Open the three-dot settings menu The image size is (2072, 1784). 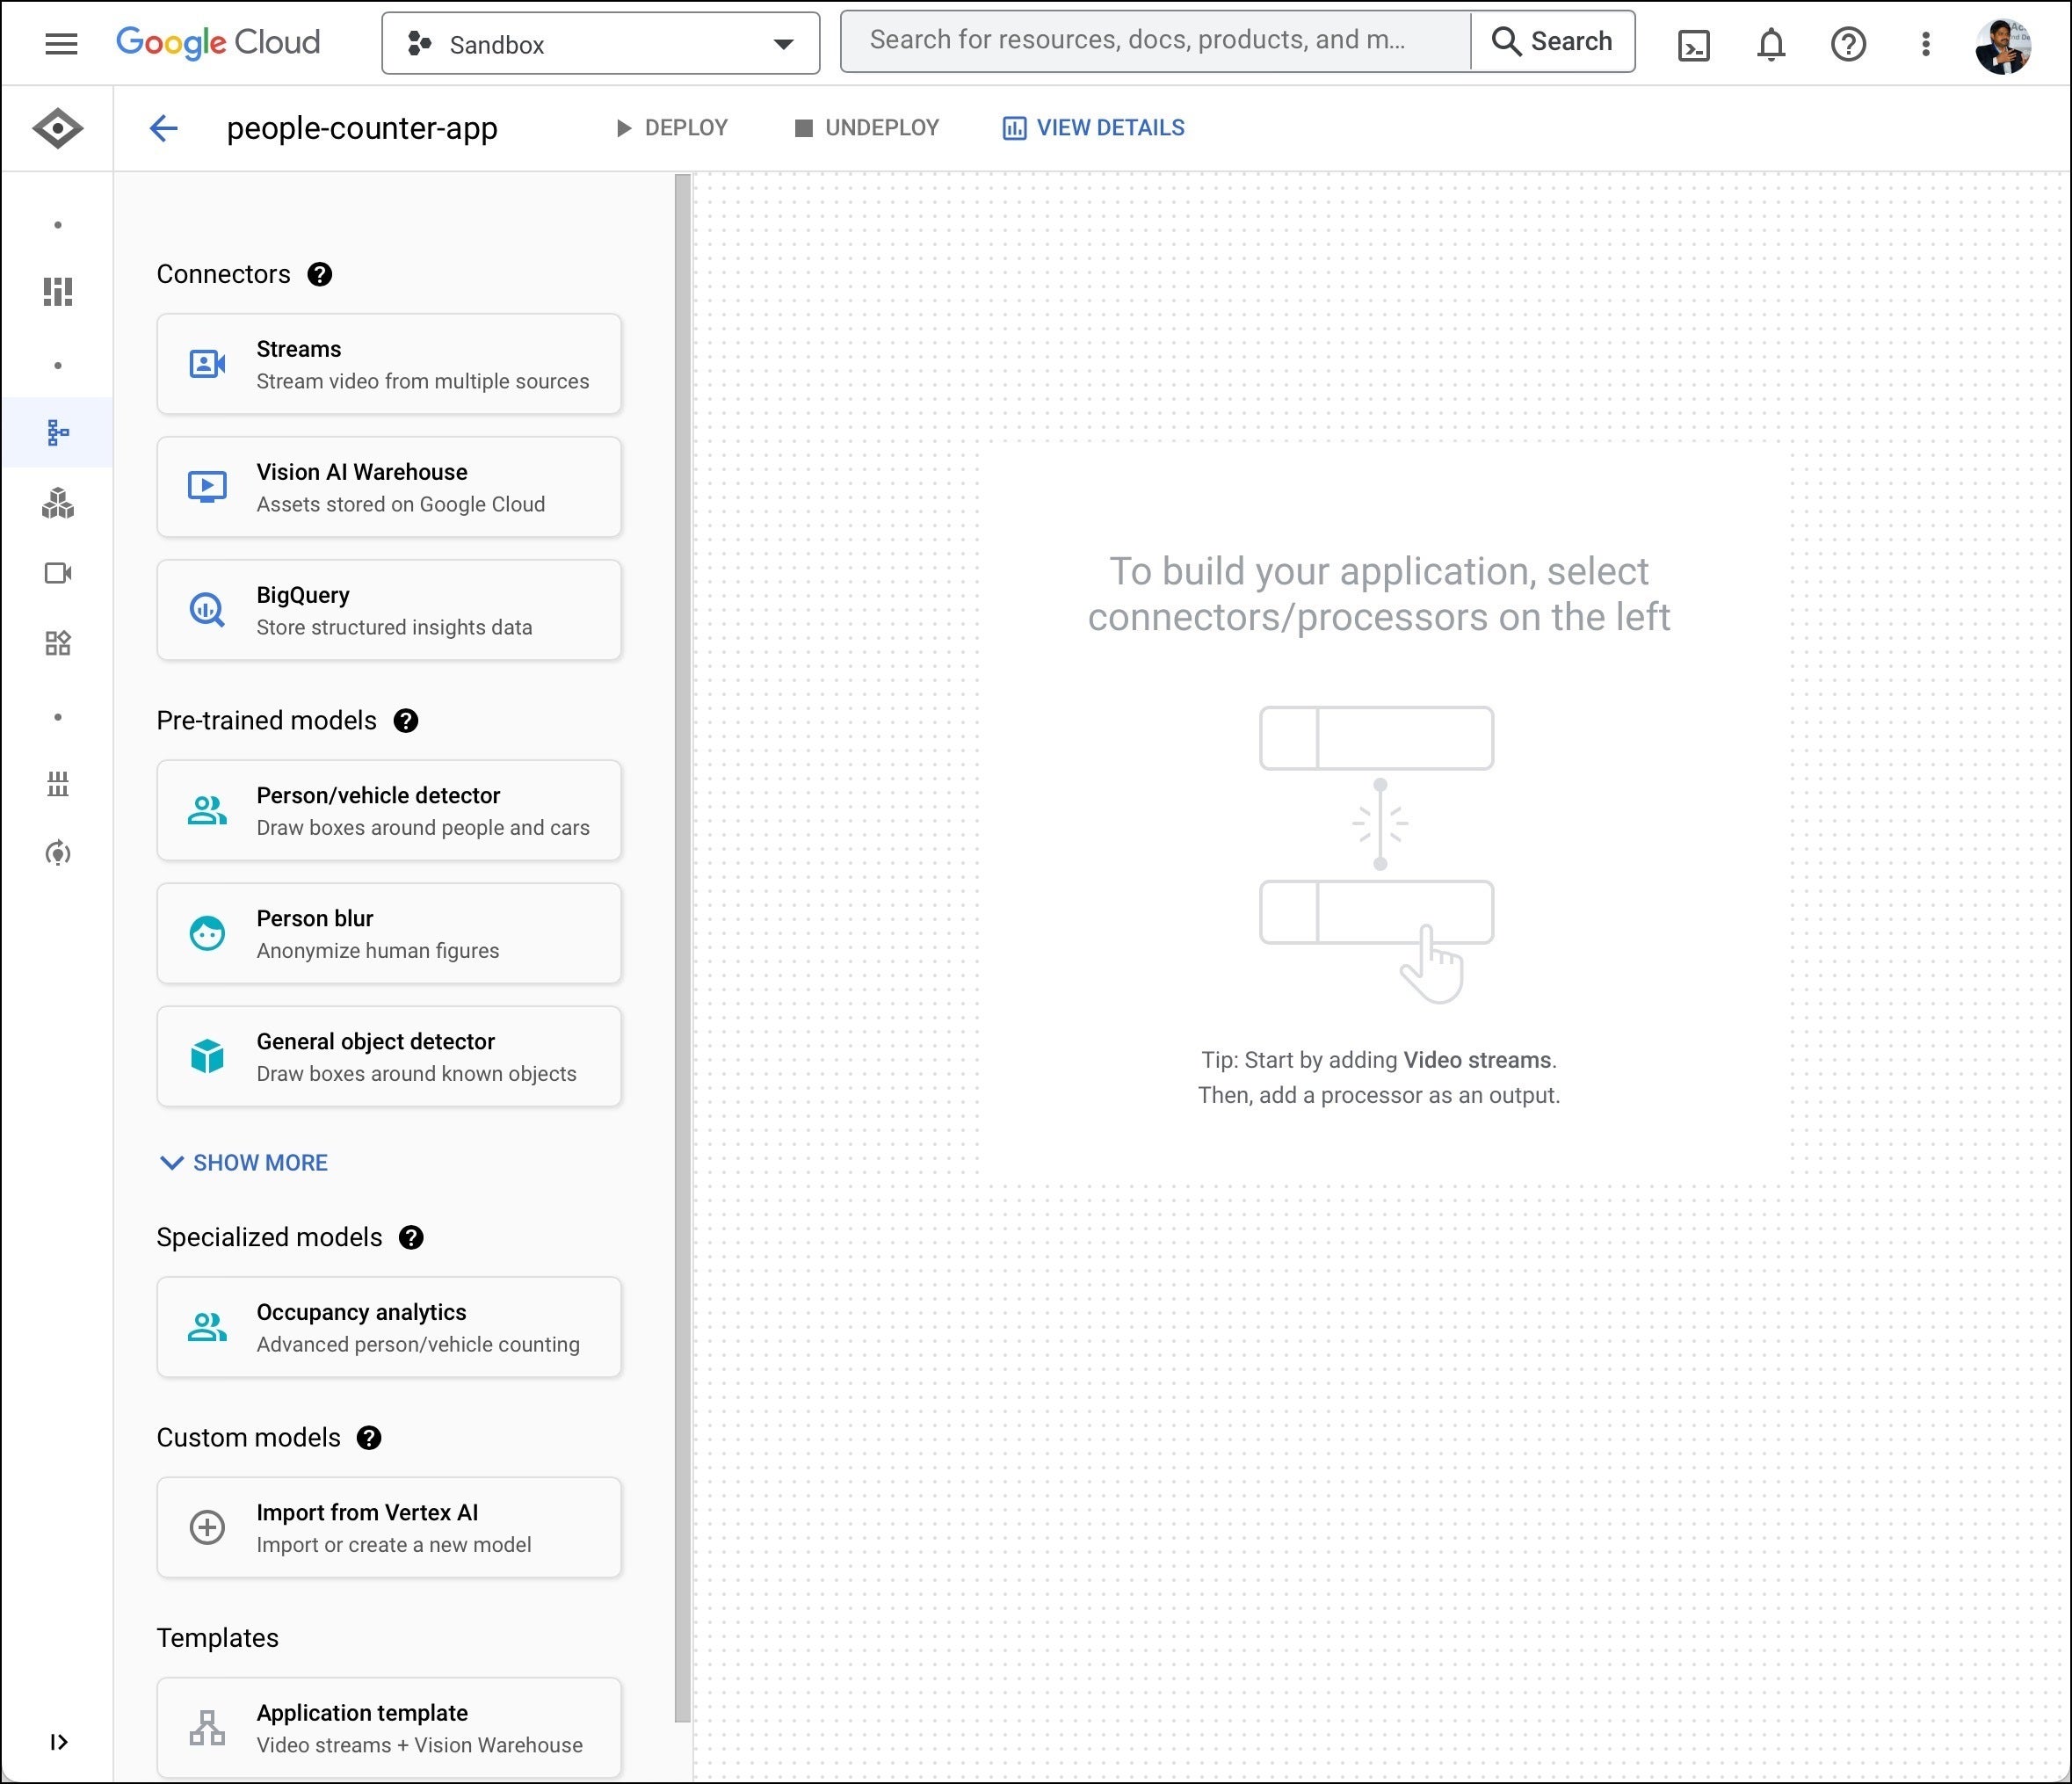tap(1925, 45)
